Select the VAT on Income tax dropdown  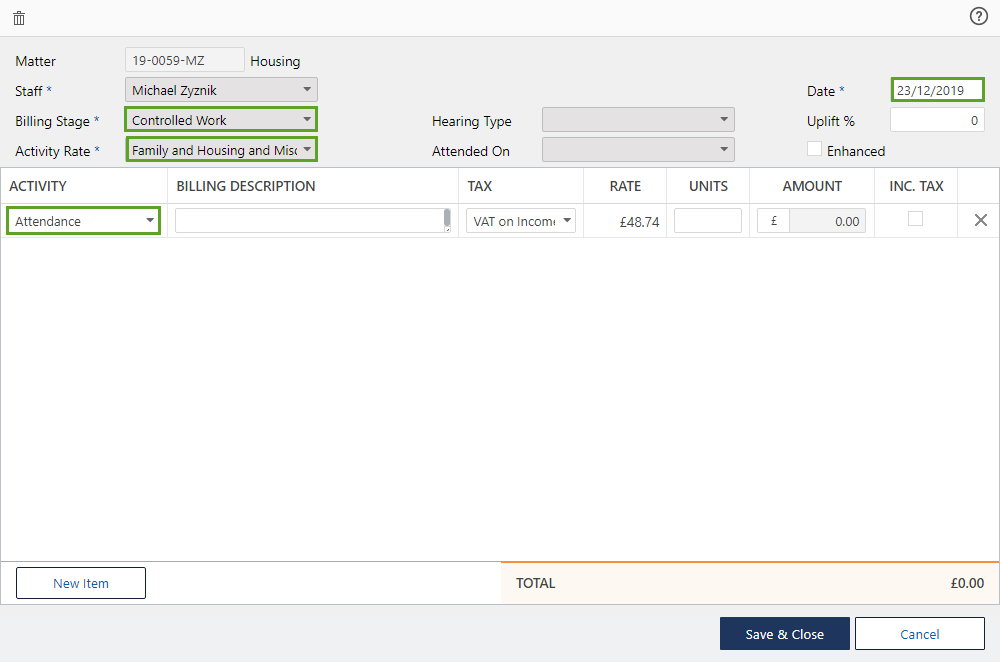click(521, 221)
